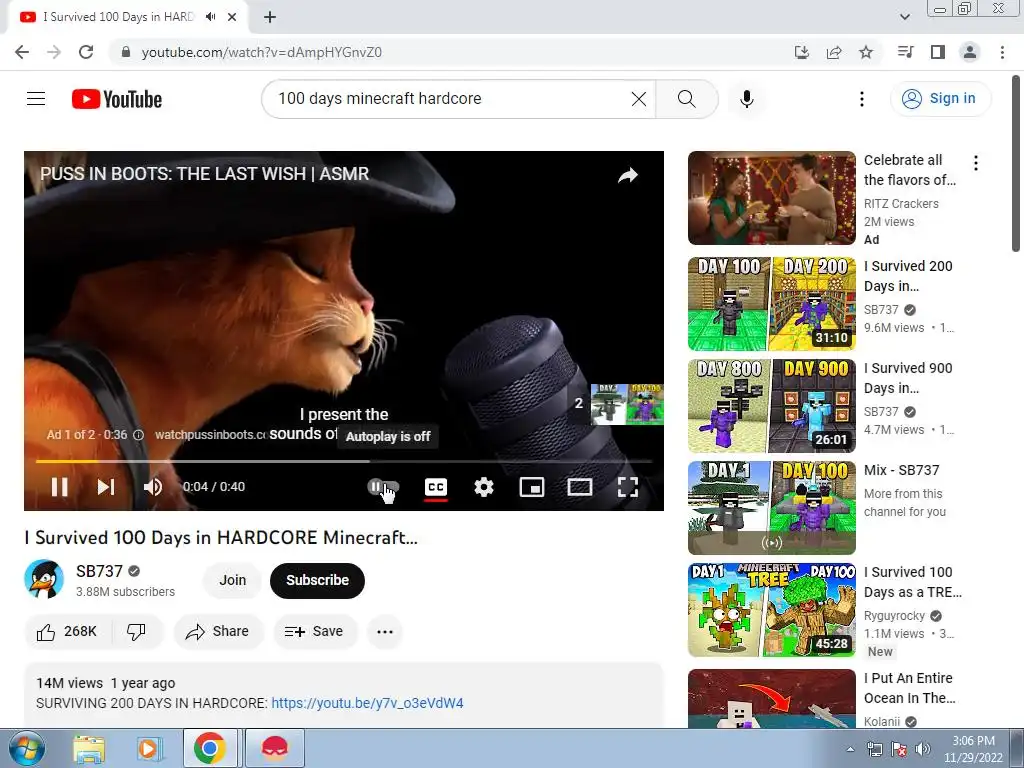Click the Sign in button
1024x768 pixels.
(x=940, y=99)
